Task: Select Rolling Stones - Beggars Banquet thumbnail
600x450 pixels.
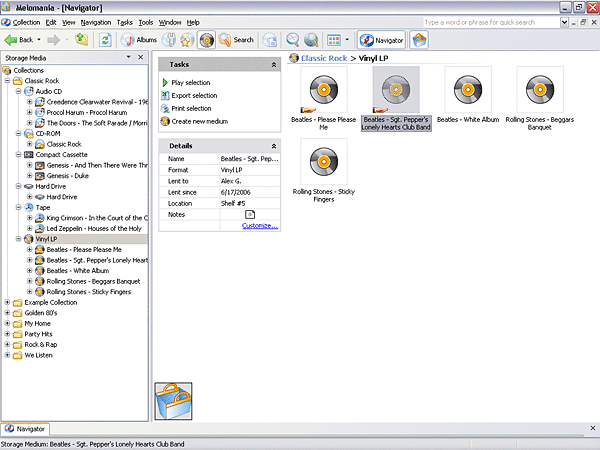Action: [540, 90]
